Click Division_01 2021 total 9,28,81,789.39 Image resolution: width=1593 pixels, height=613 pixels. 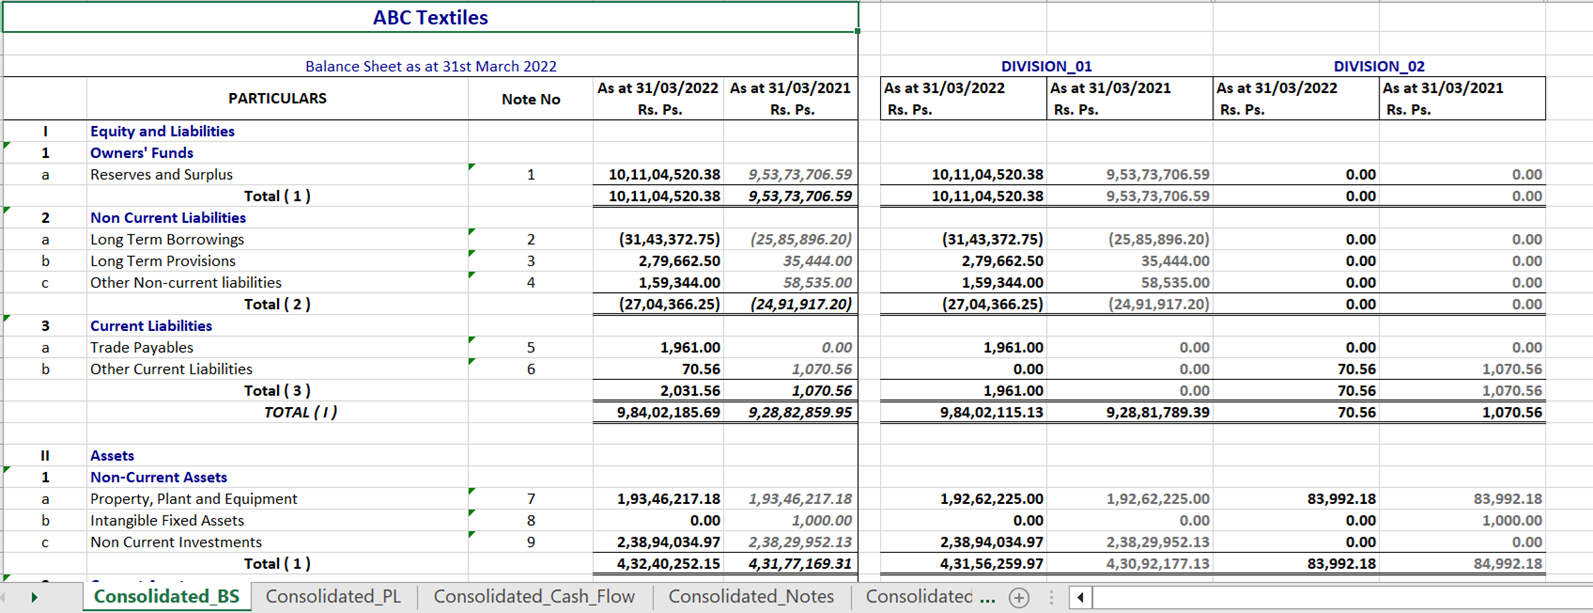pyautogui.click(x=1157, y=412)
